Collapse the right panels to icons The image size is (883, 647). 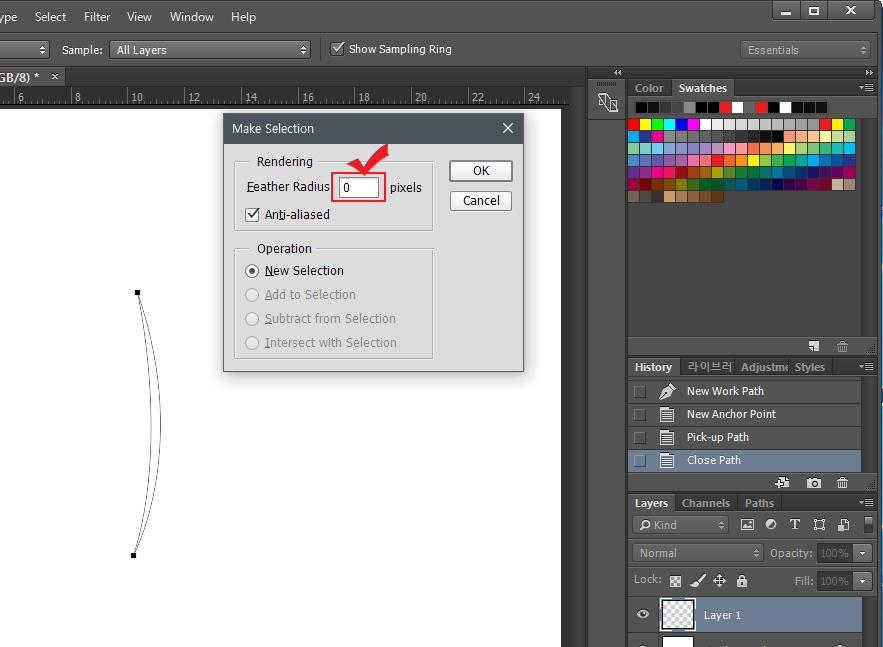pyautogui.click(x=869, y=72)
